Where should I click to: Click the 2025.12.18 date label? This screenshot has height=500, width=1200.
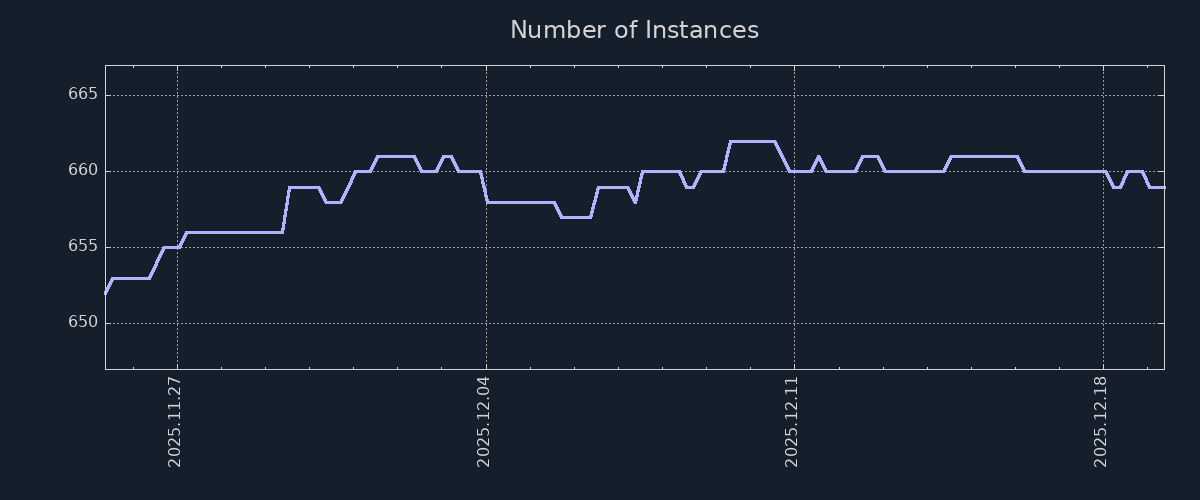[x=1101, y=421]
